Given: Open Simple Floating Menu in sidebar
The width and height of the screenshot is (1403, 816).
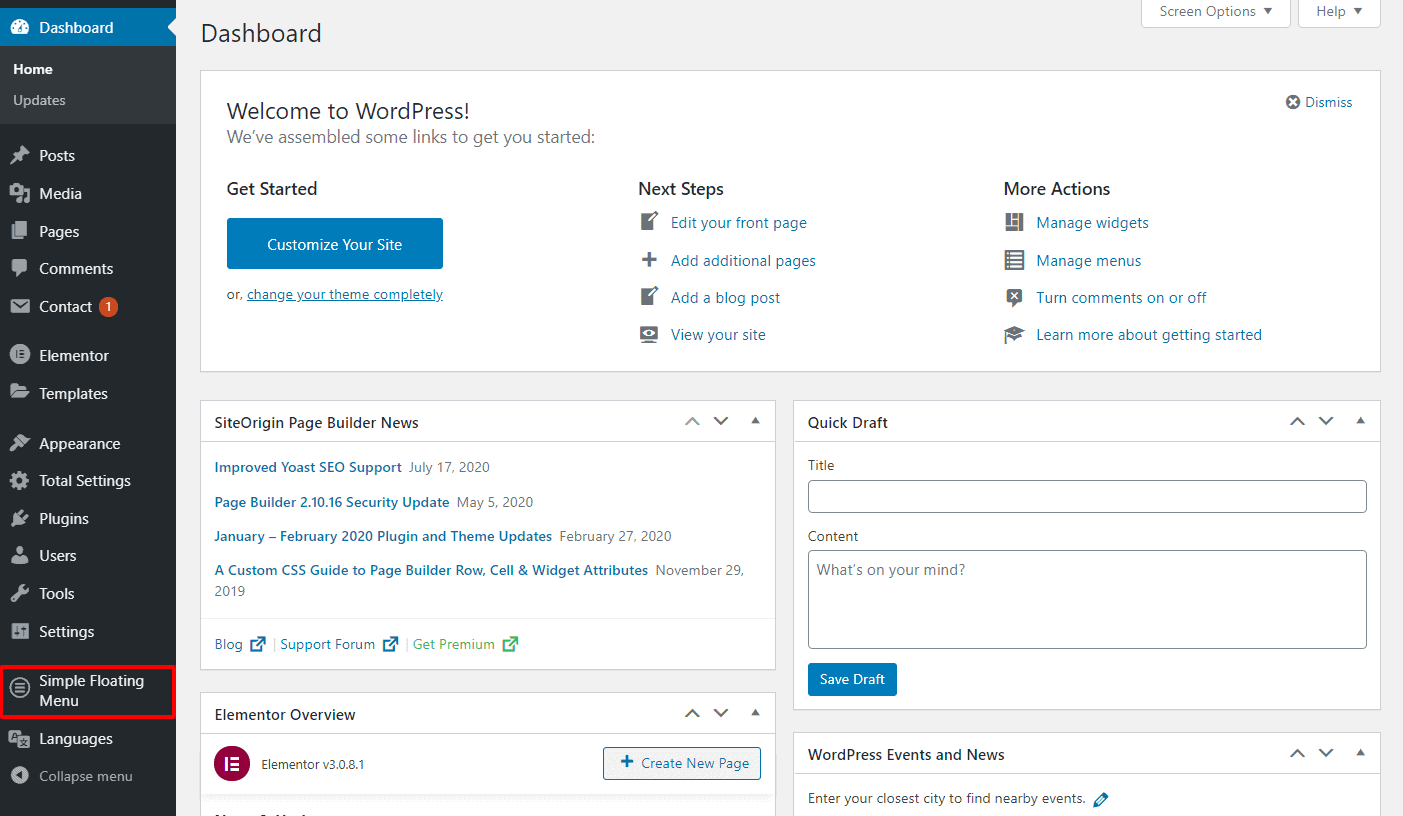Looking at the screenshot, I should (x=88, y=691).
